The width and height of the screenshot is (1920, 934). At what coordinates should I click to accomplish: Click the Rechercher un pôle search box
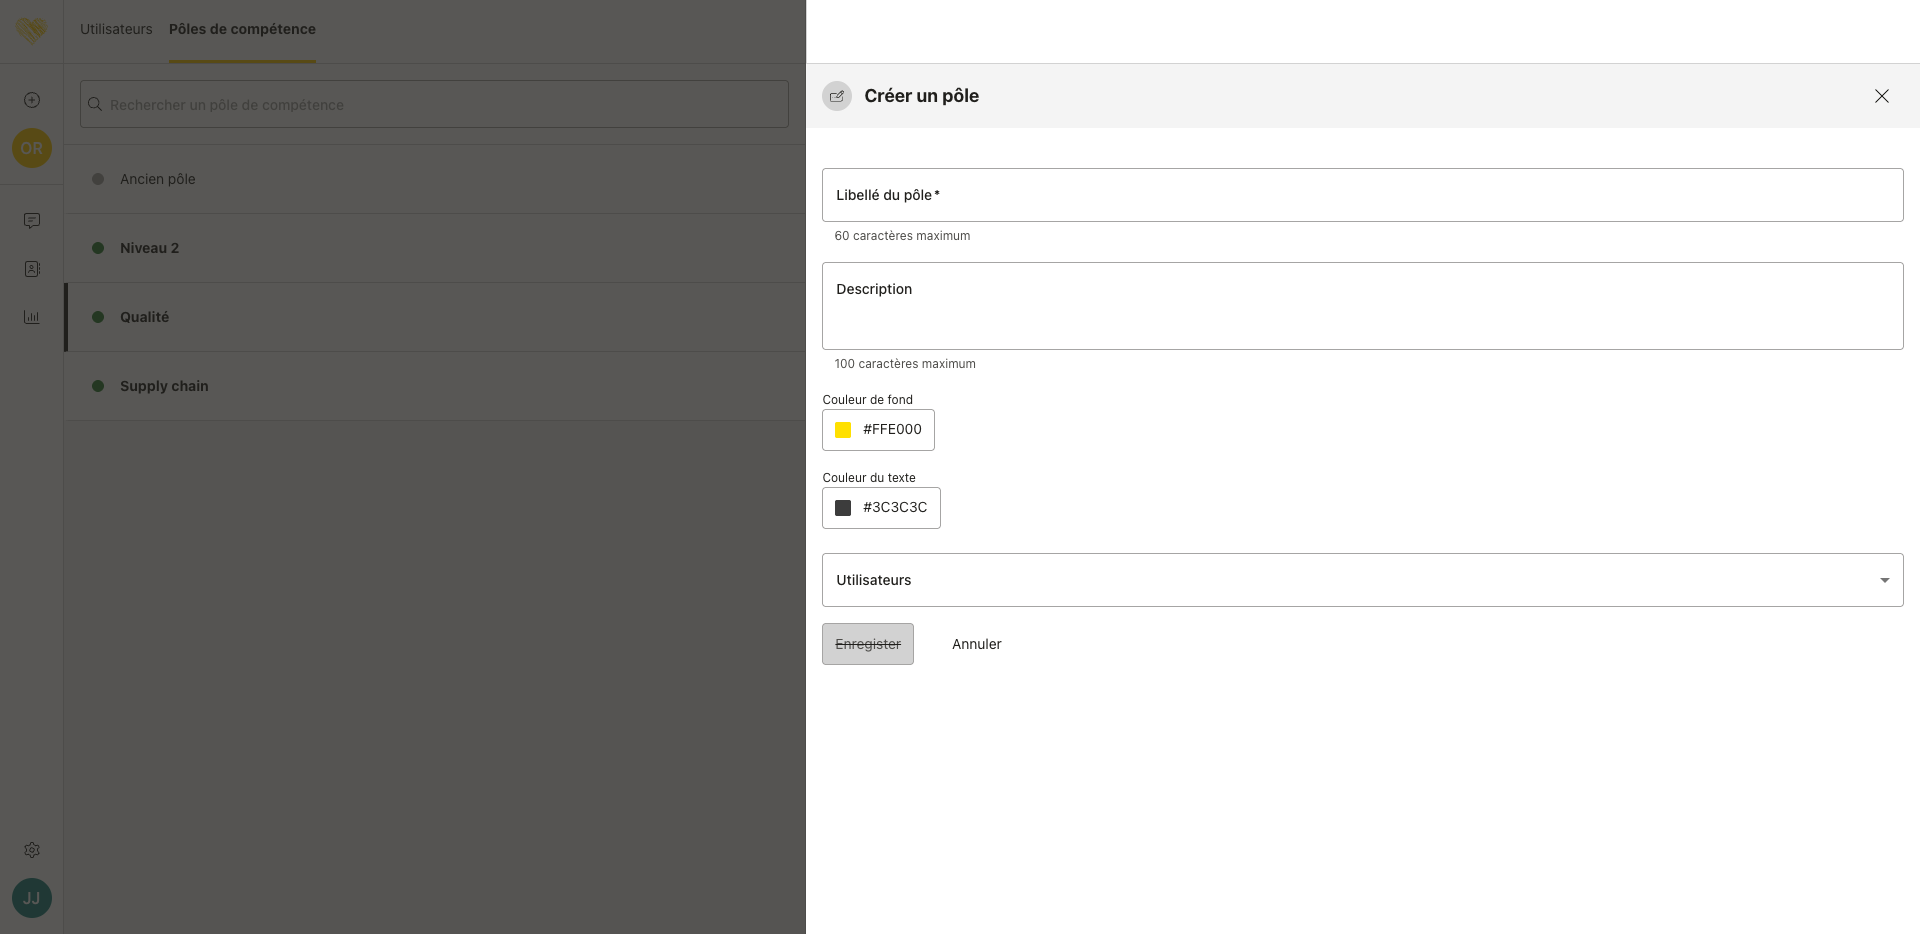[x=434, y=105]
